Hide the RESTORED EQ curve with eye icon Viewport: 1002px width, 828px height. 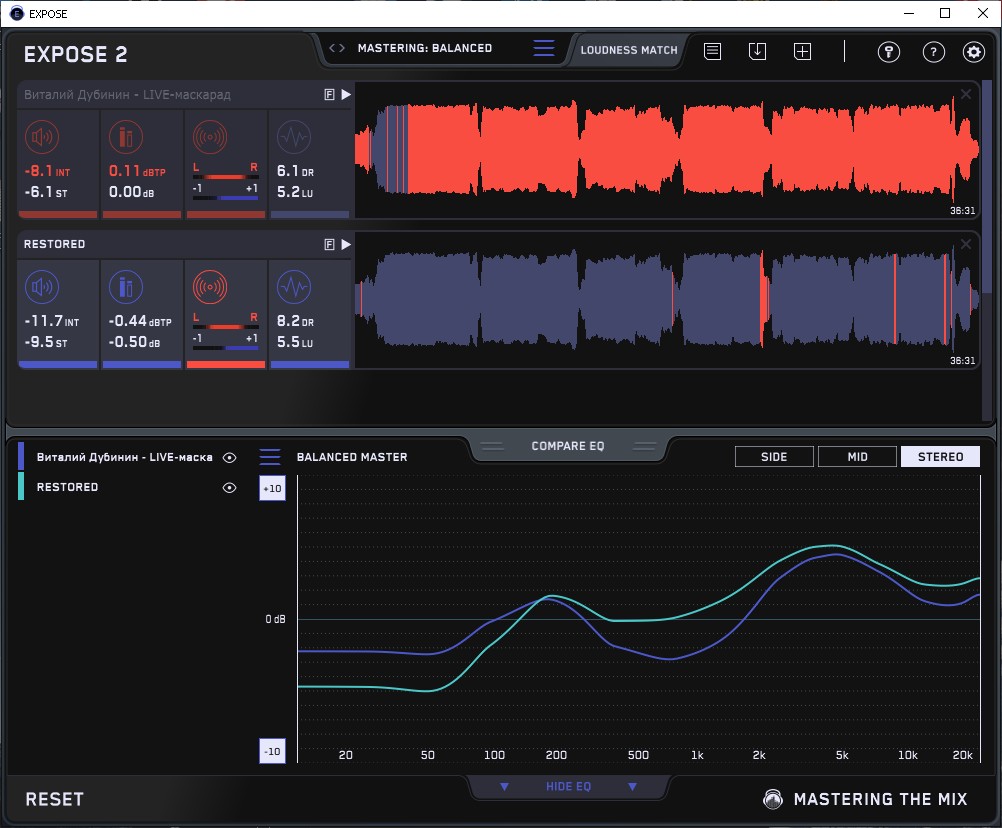click(x=229, y=487)
